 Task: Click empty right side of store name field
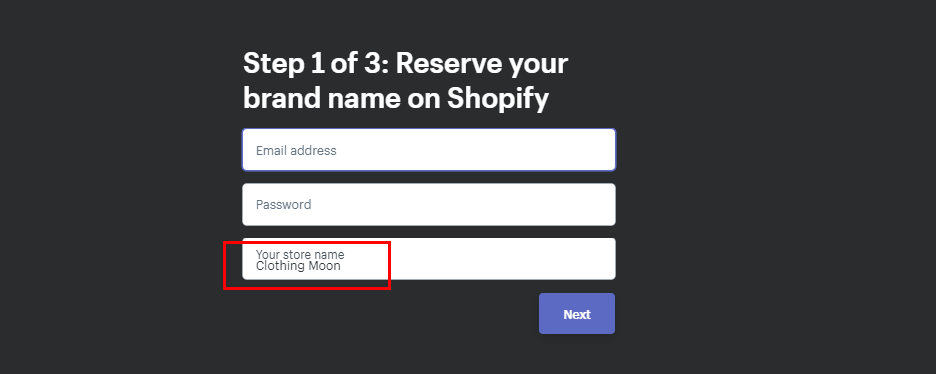[x=507, y=259]
